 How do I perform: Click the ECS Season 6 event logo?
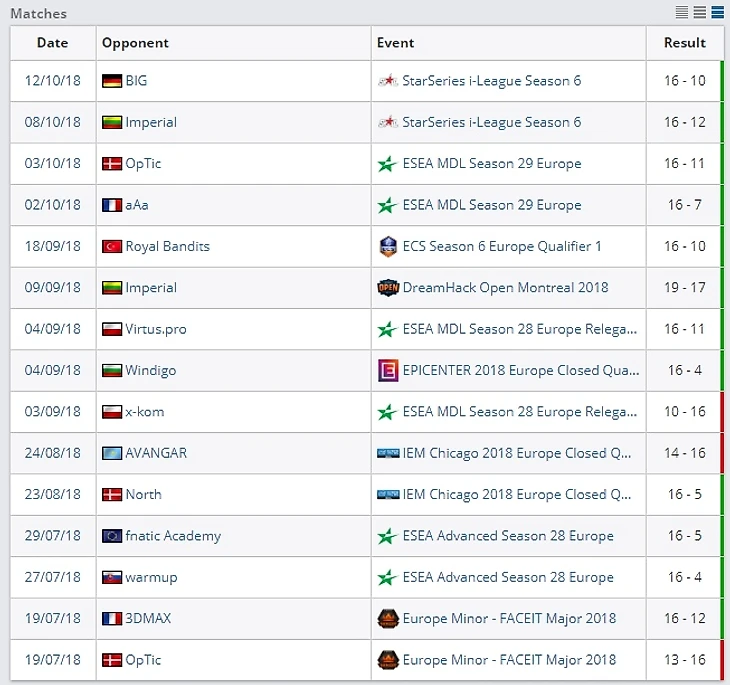click(387, 246)
